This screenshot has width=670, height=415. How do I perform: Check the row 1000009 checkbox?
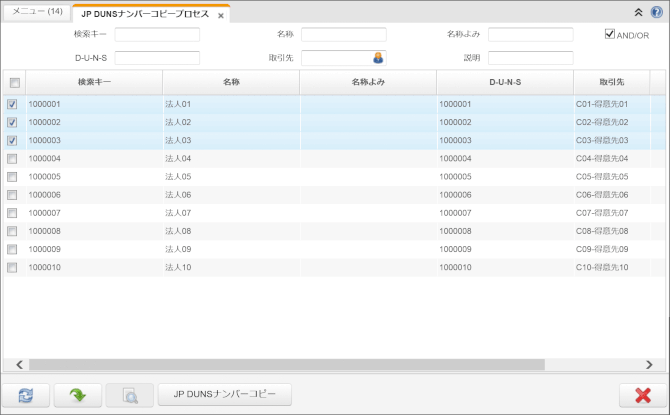12,249
